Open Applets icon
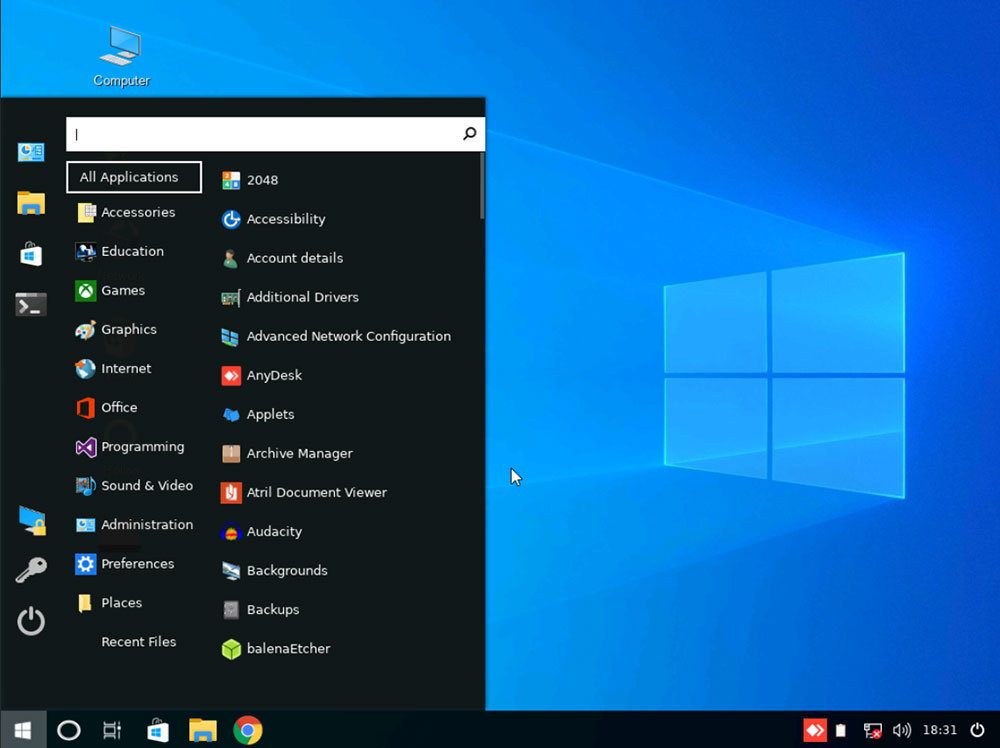This screenshot has height=748, width=1000. [x=231, y=414]
